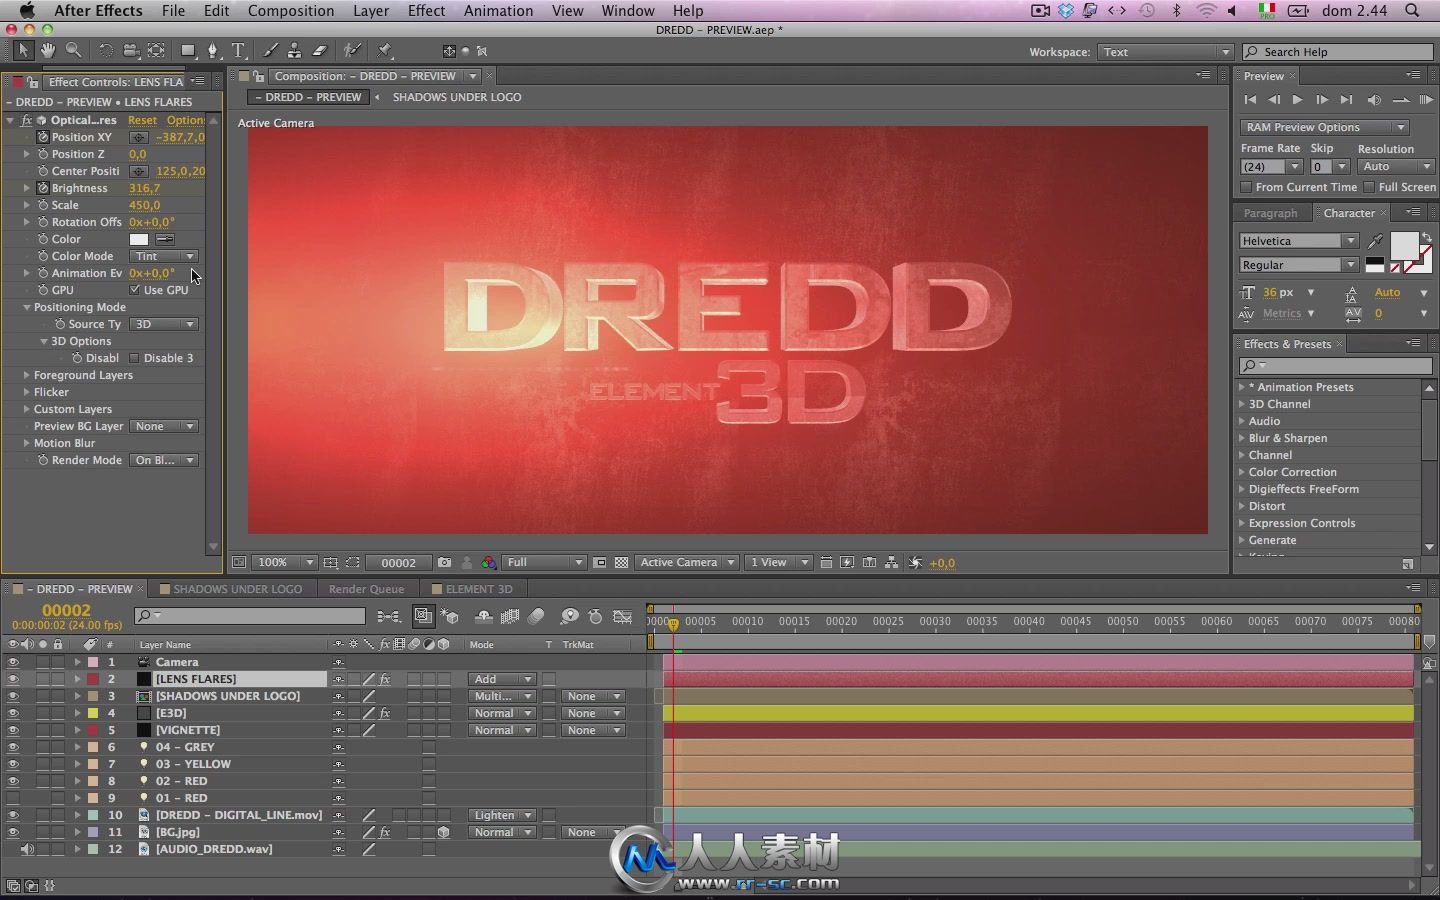Click the timeline layer search field
1440x900 pixels.
tap(250, 616)
